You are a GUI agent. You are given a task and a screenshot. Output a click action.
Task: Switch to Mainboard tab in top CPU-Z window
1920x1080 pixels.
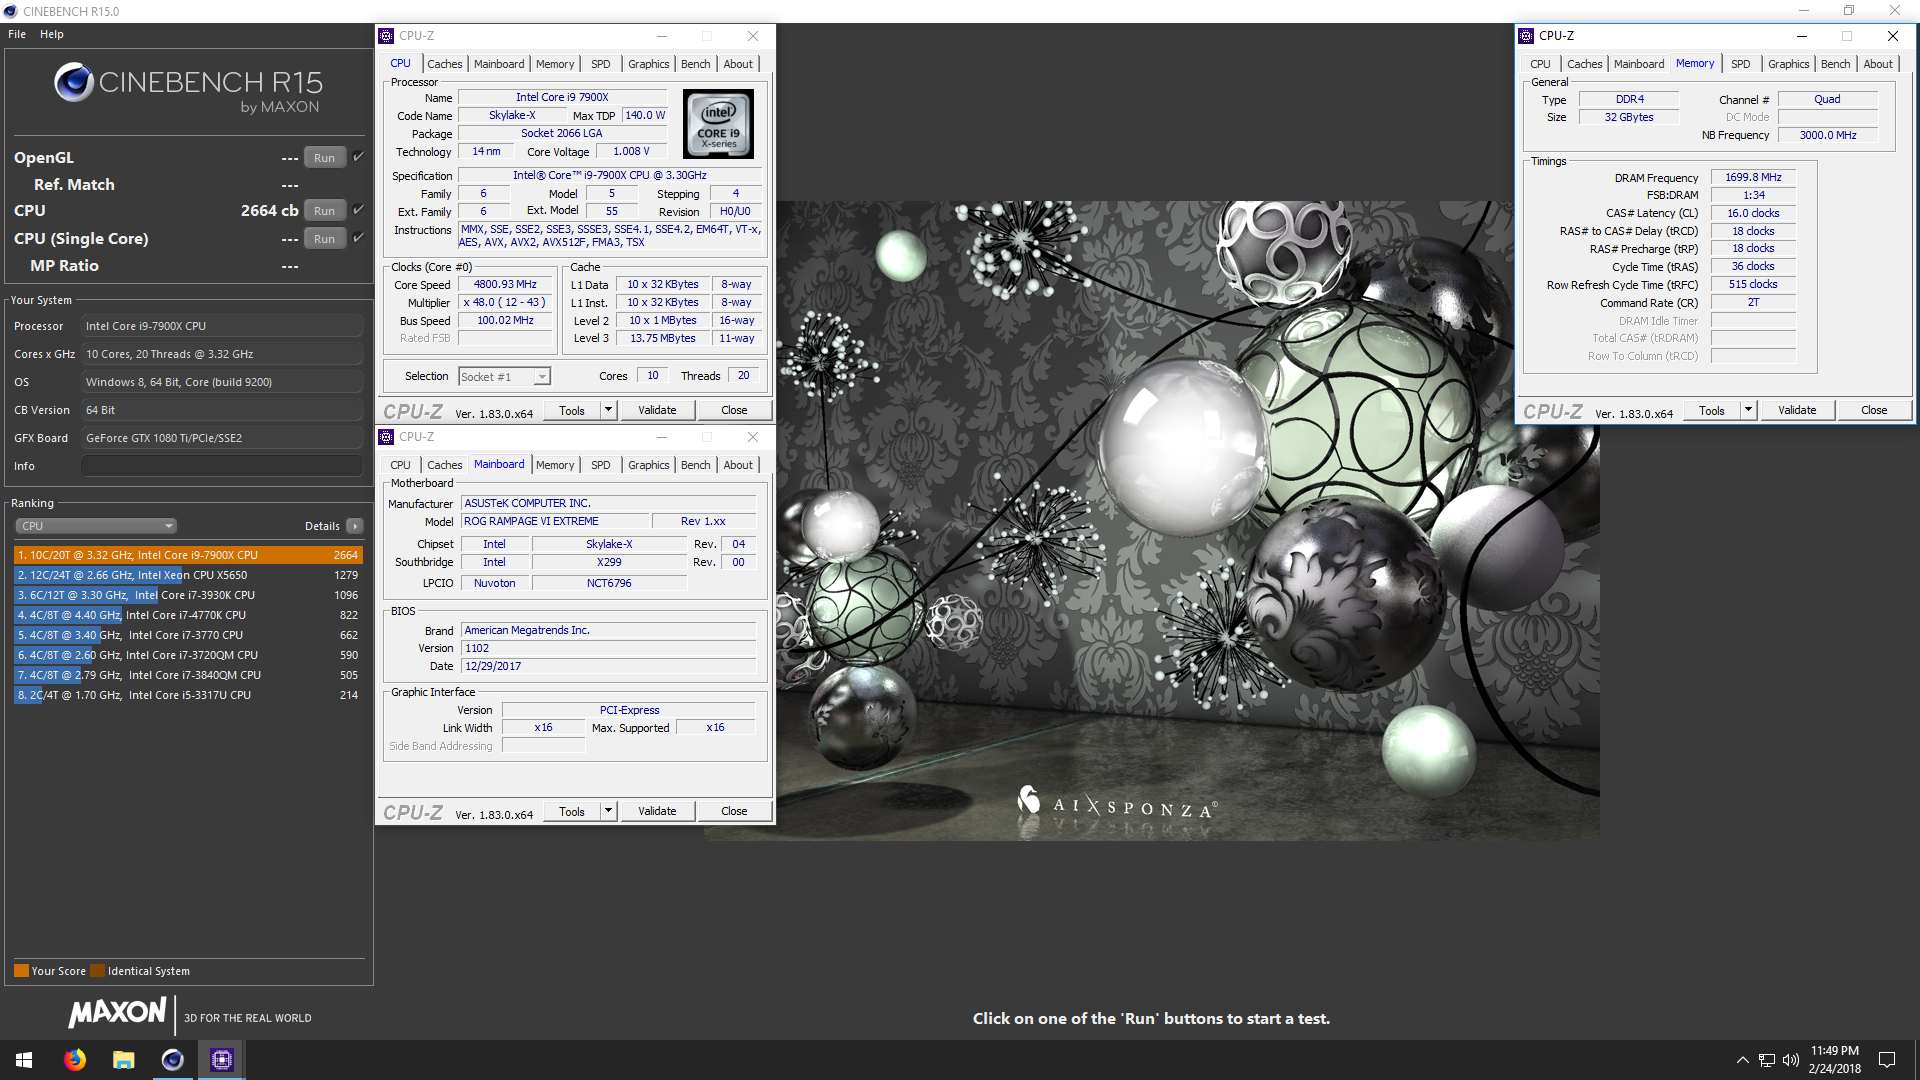coord(499,64)
